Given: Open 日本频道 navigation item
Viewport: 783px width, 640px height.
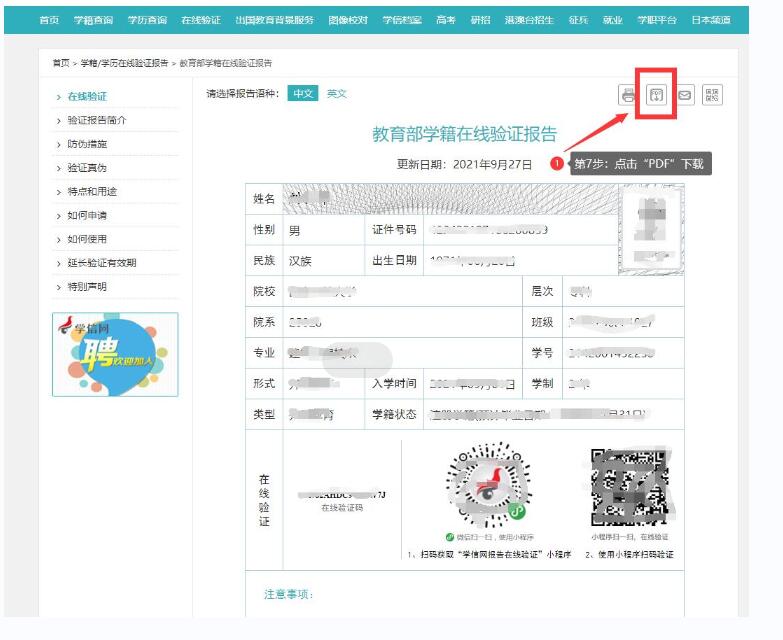Looking at the screenshot, I should 711,20.
